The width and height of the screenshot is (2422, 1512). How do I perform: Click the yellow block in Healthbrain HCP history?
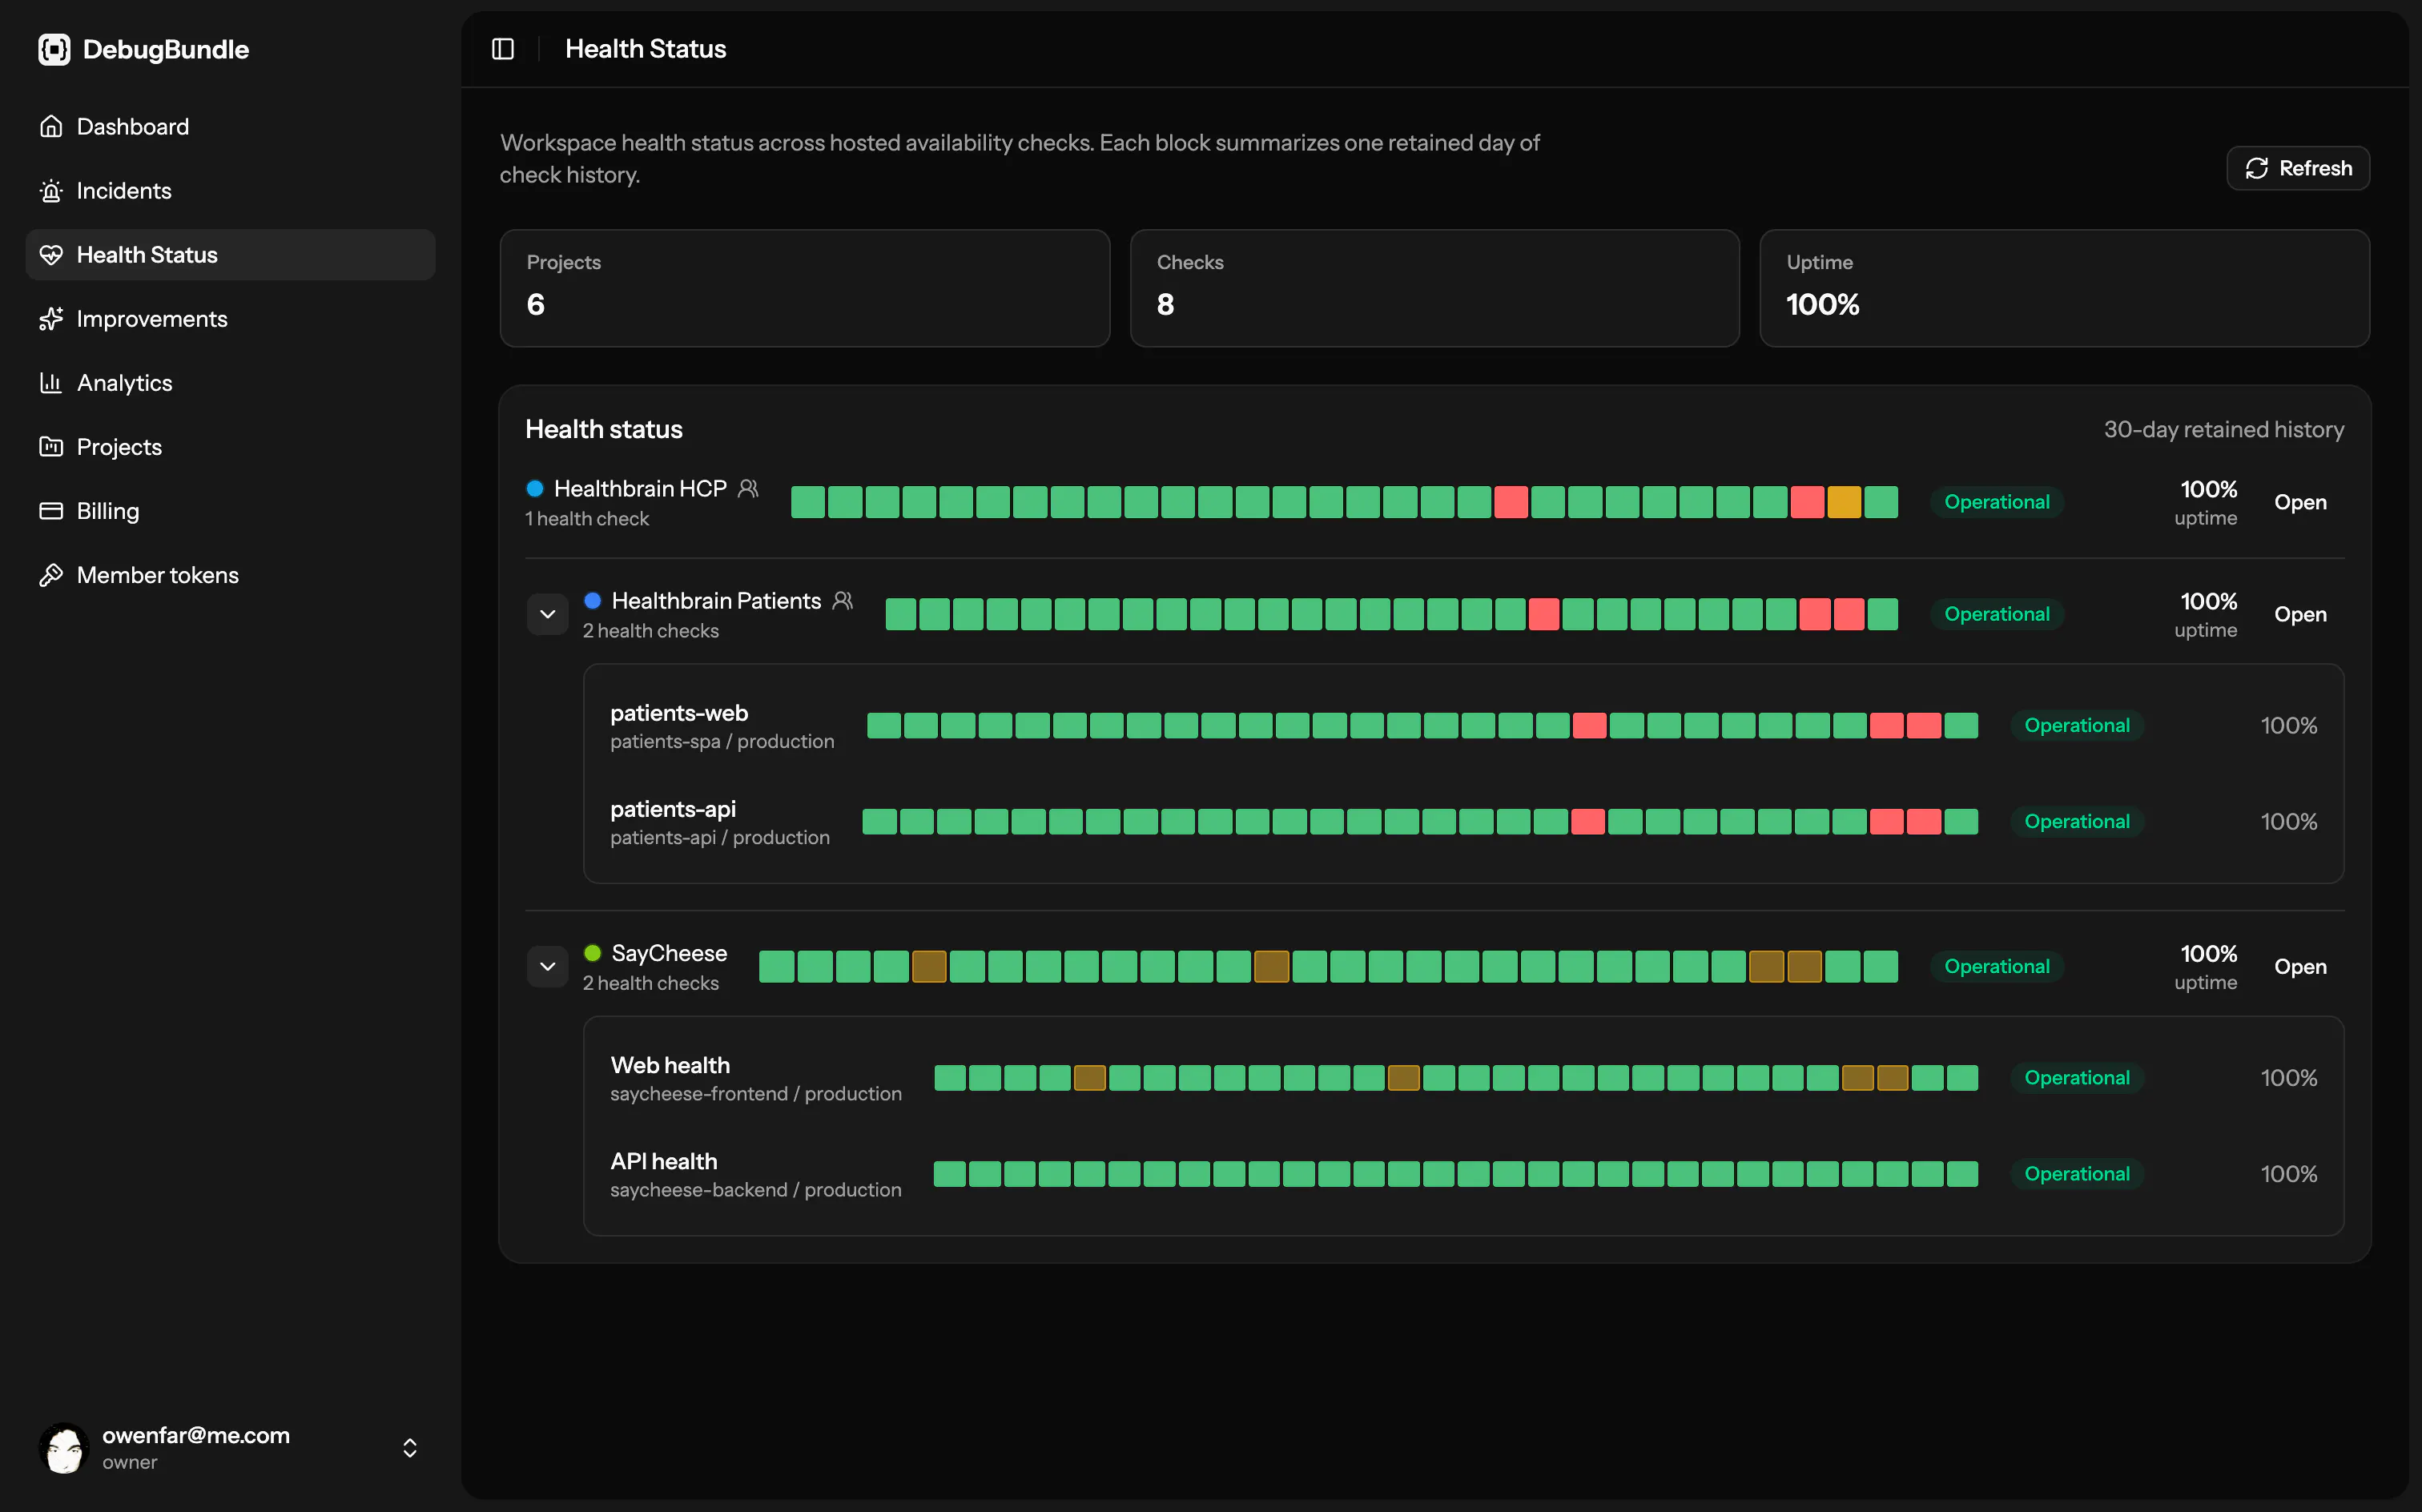[x=1844, y=502]
